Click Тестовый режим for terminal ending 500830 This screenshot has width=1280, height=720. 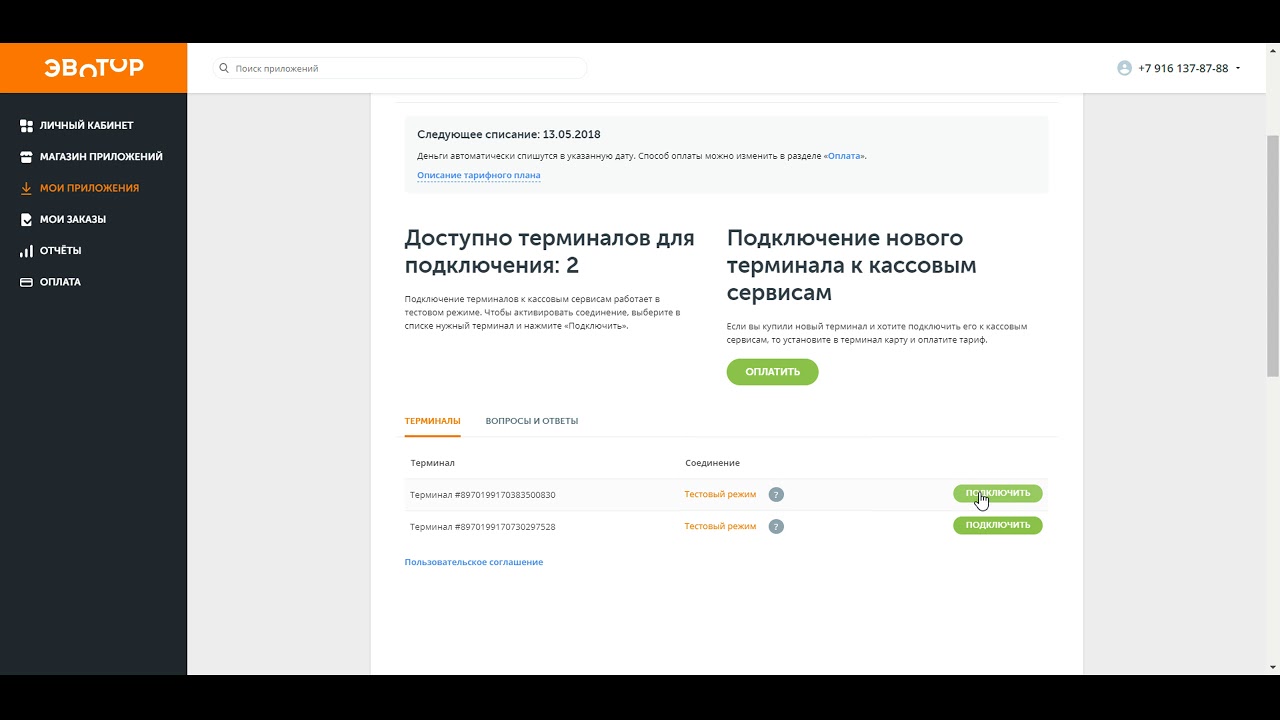tap(720, 494)
